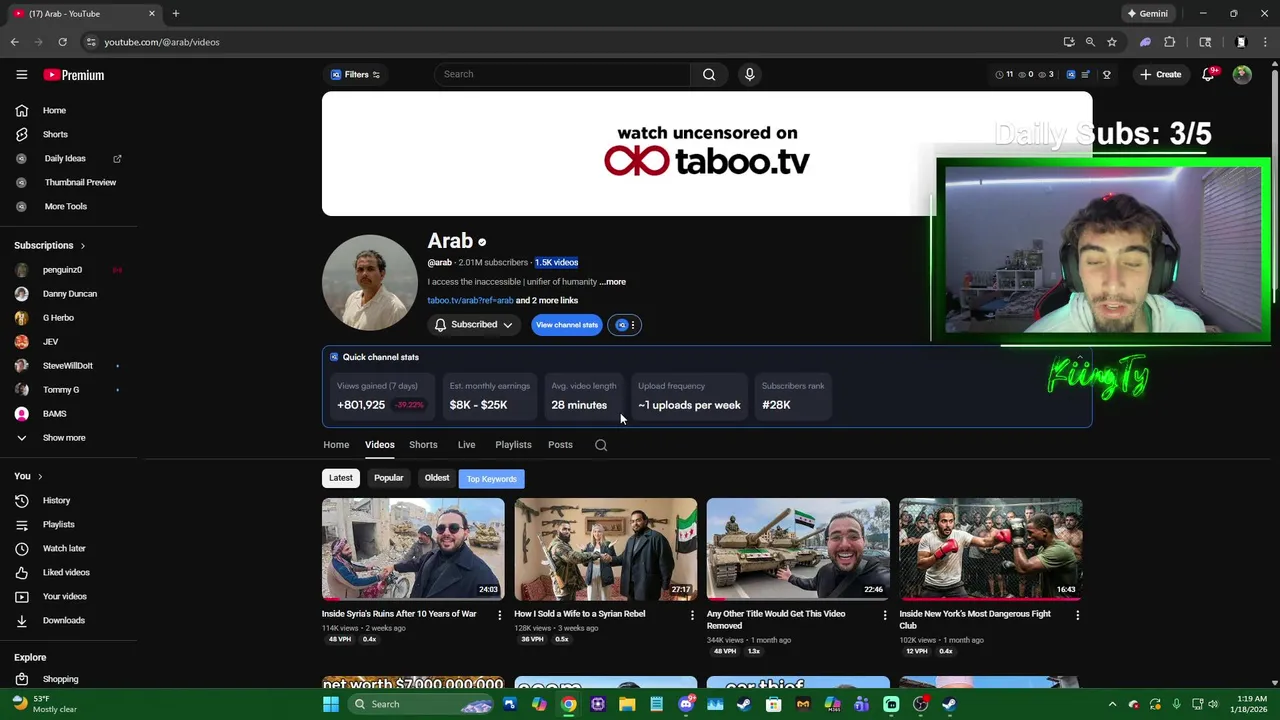Expand the You section arrow
1280x720 pixels.
40,477
